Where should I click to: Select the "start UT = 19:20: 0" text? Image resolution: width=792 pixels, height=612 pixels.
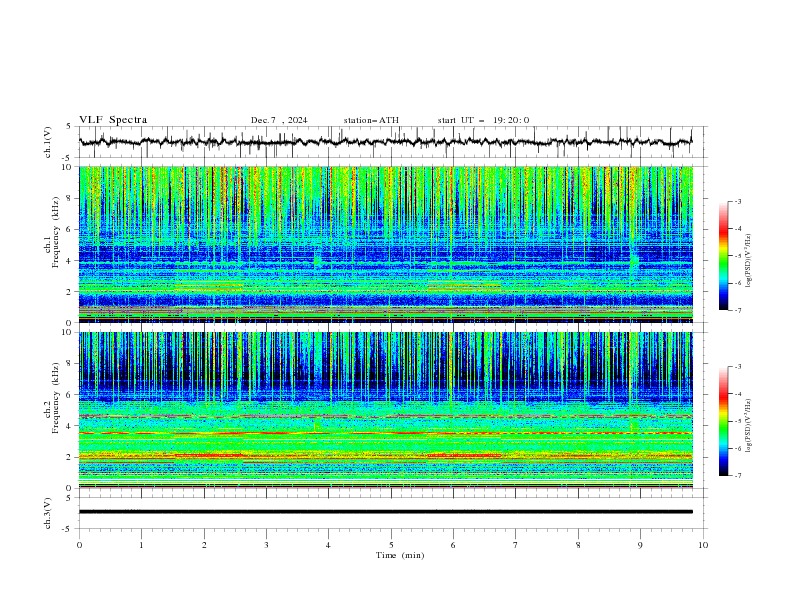483,120
